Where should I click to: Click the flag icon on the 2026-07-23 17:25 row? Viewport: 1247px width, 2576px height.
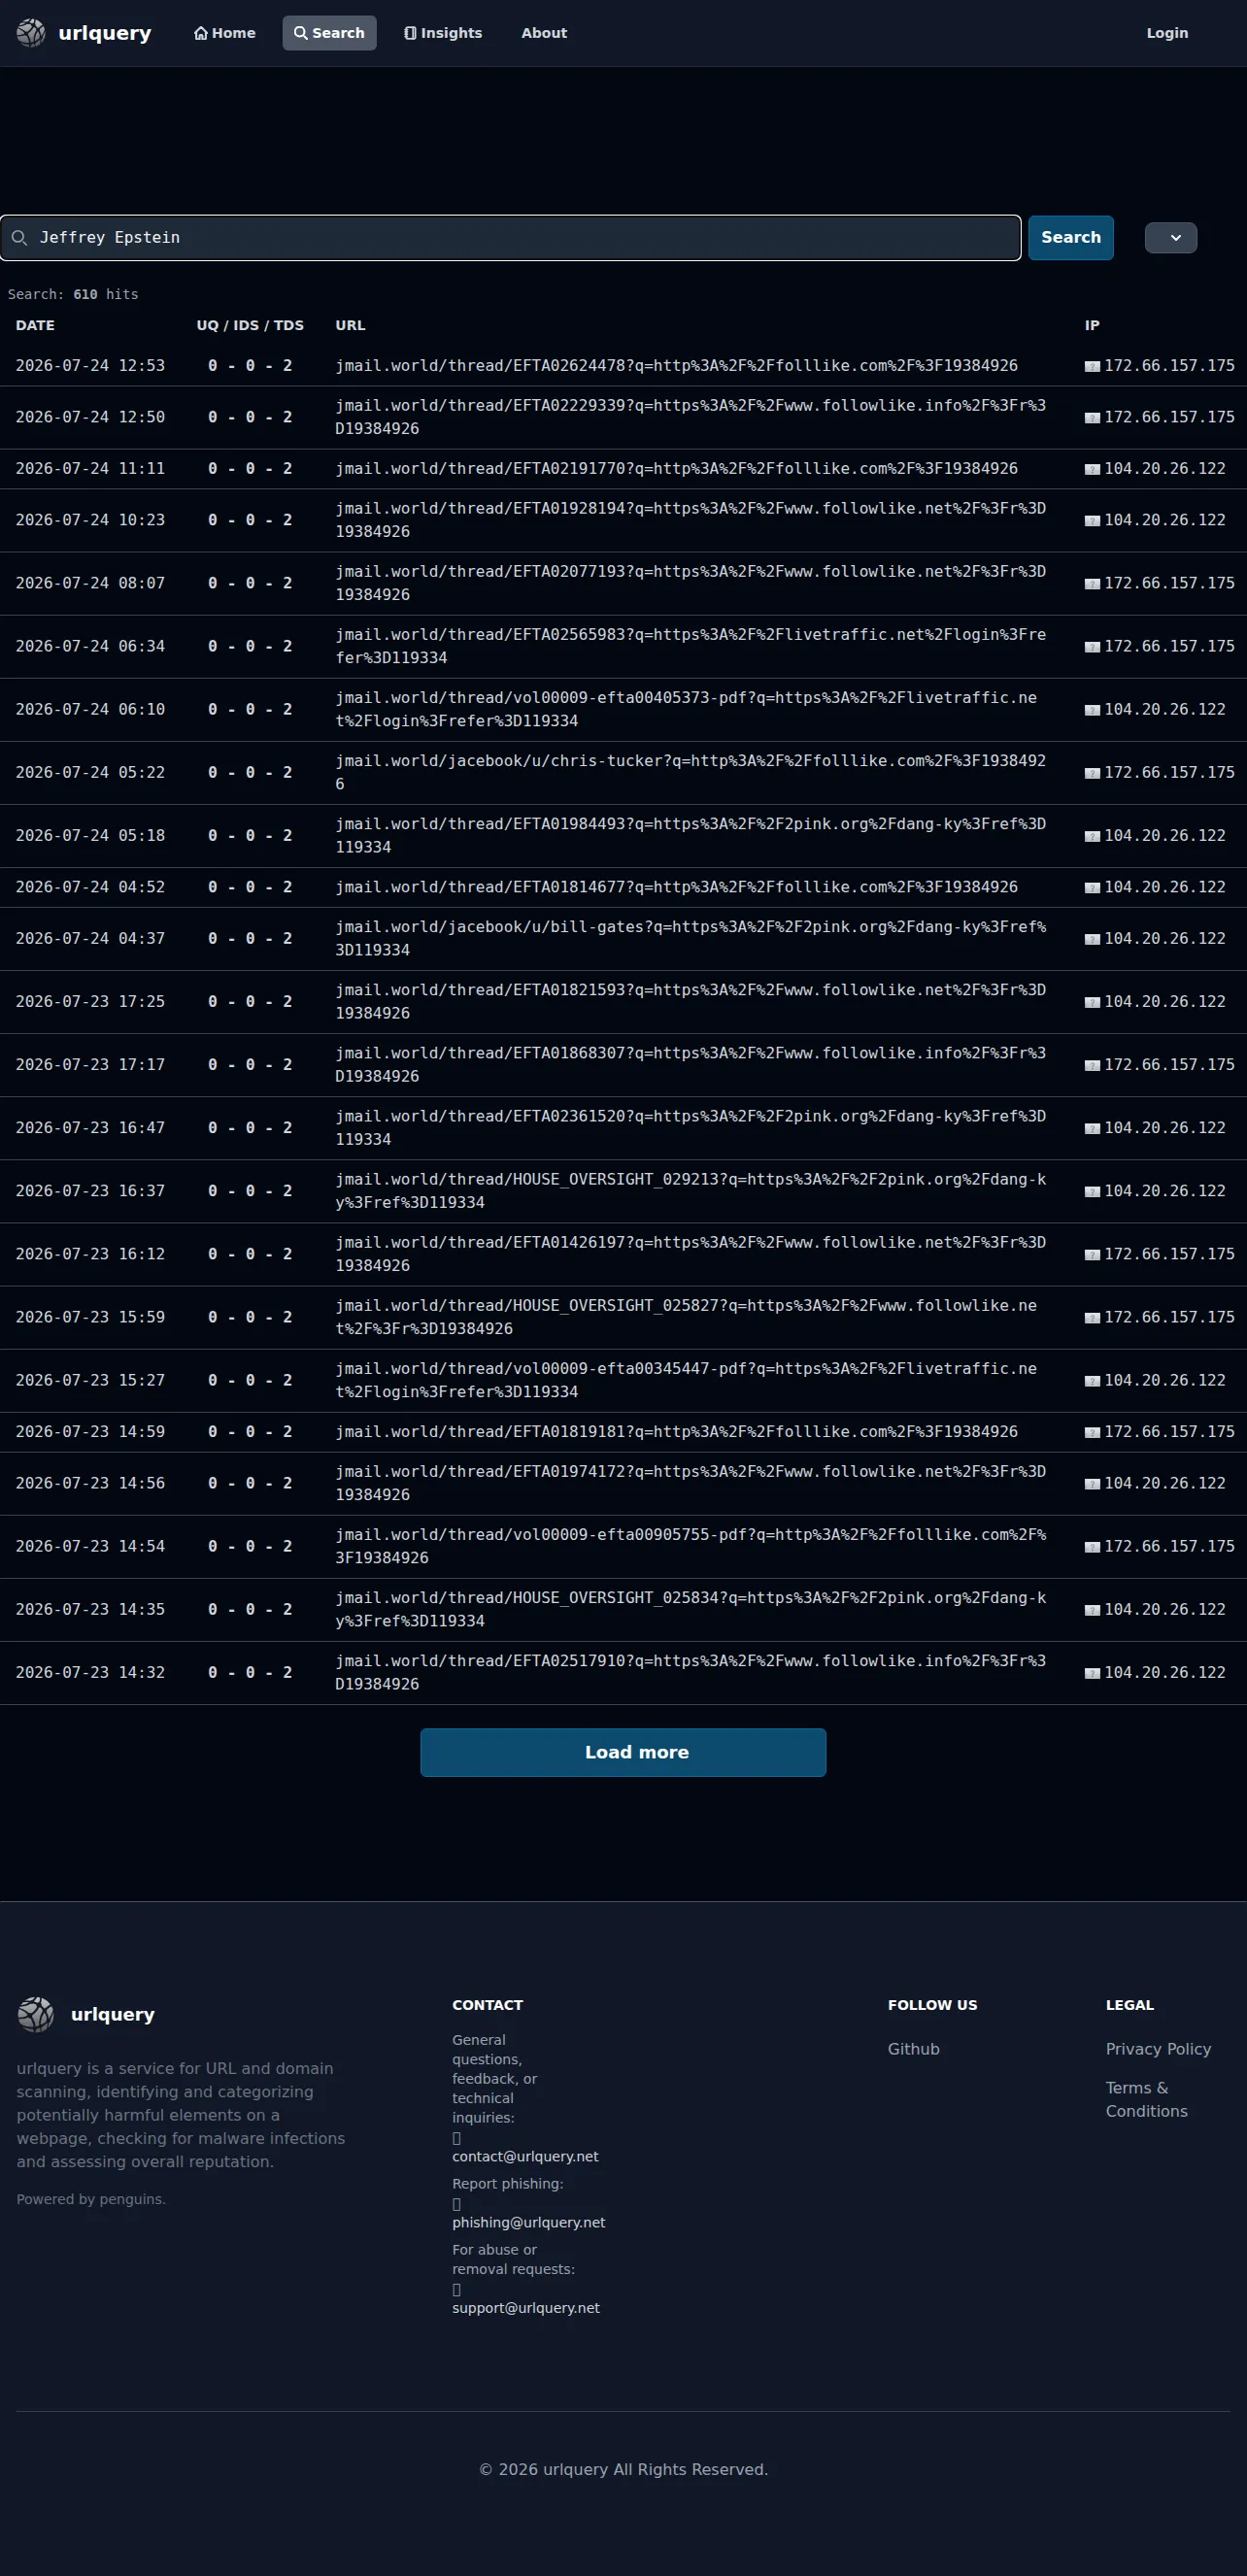[x=1092, y=1003]
